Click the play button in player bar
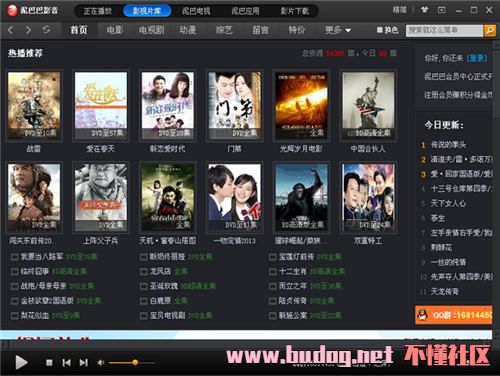The image size is (500, 376). [x=21, y=362]
